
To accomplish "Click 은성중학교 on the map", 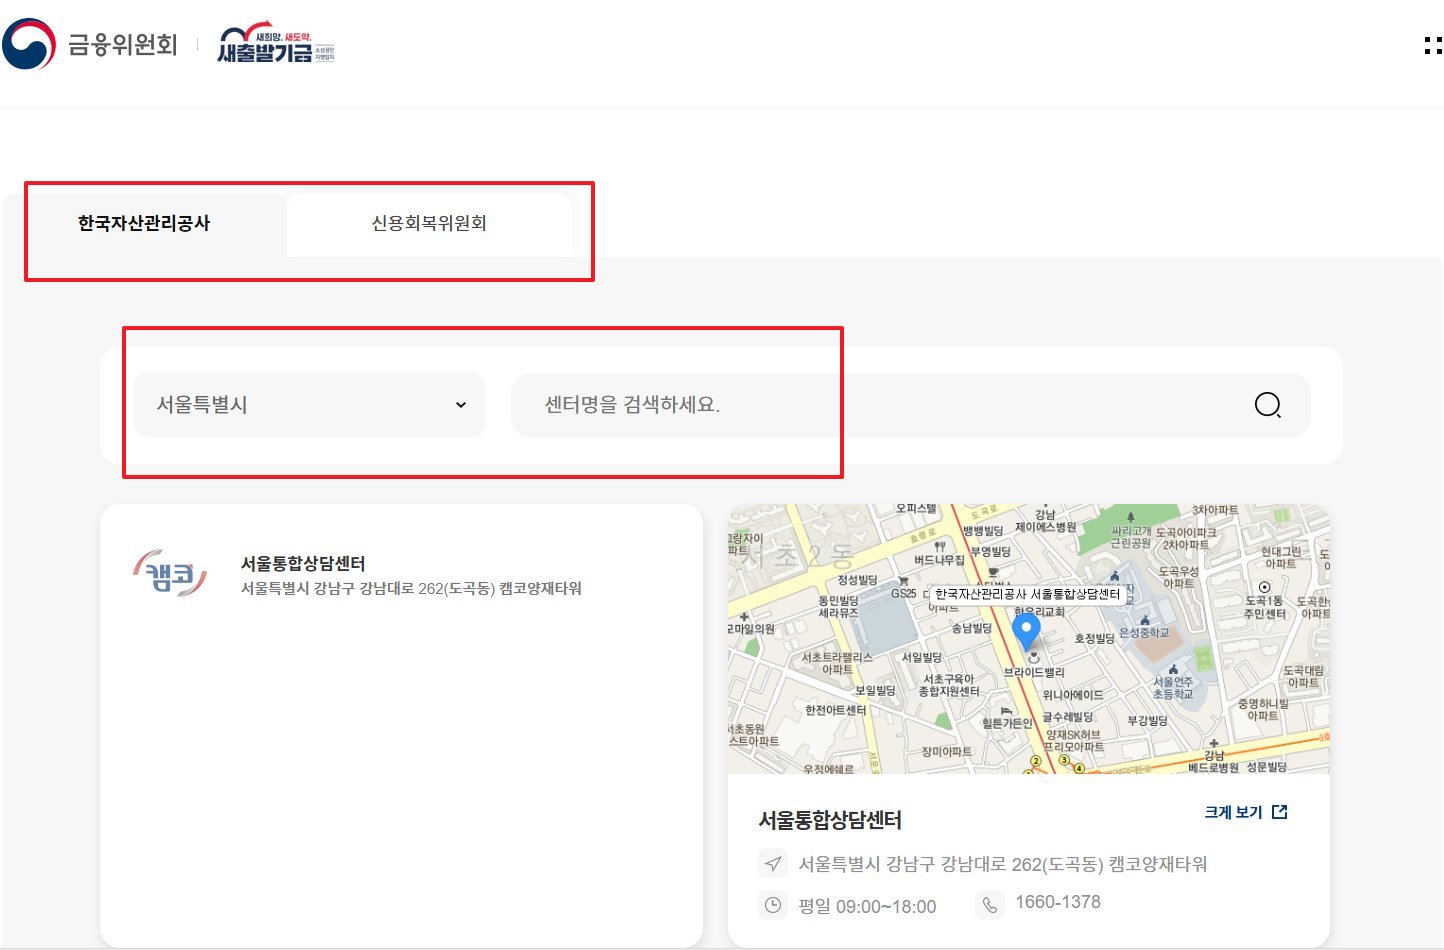I will [x=1144, y=632].
